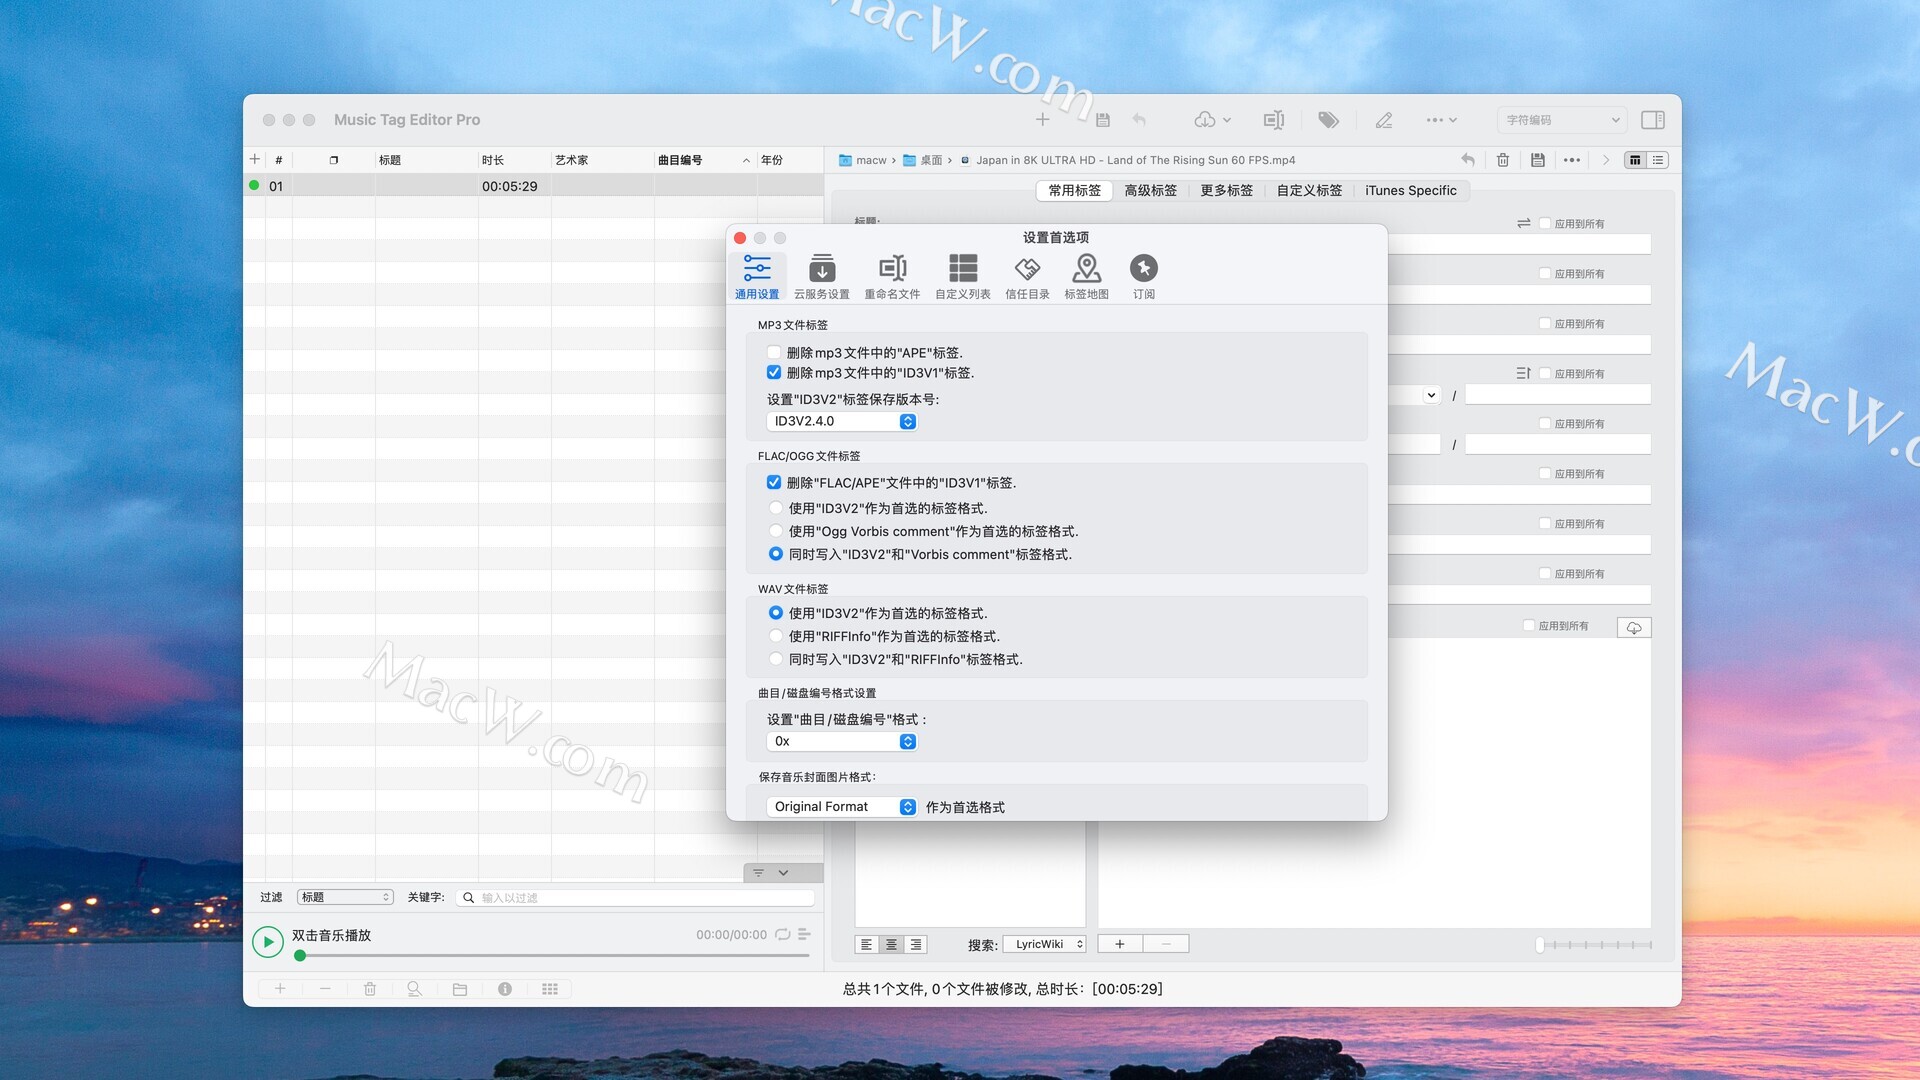Click the info icon in bottom toolbar
The width and height of the screenshot is (1920, 1080).
pos(505,989)
